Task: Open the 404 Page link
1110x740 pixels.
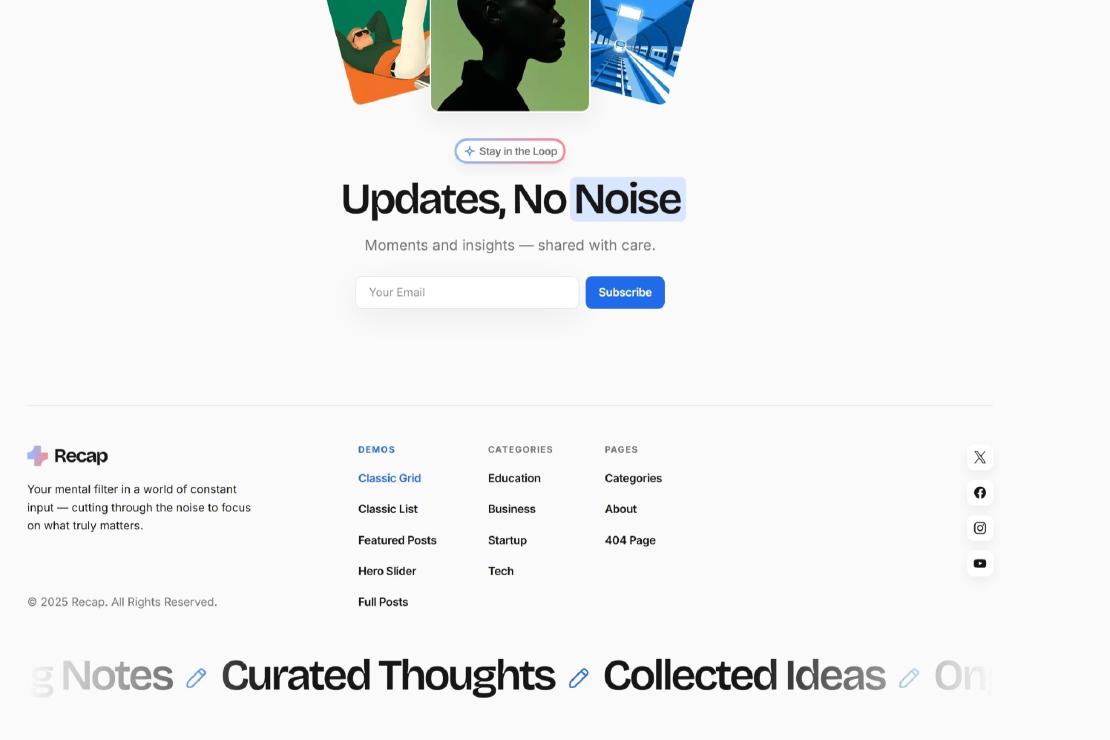Action: [630, 540]
